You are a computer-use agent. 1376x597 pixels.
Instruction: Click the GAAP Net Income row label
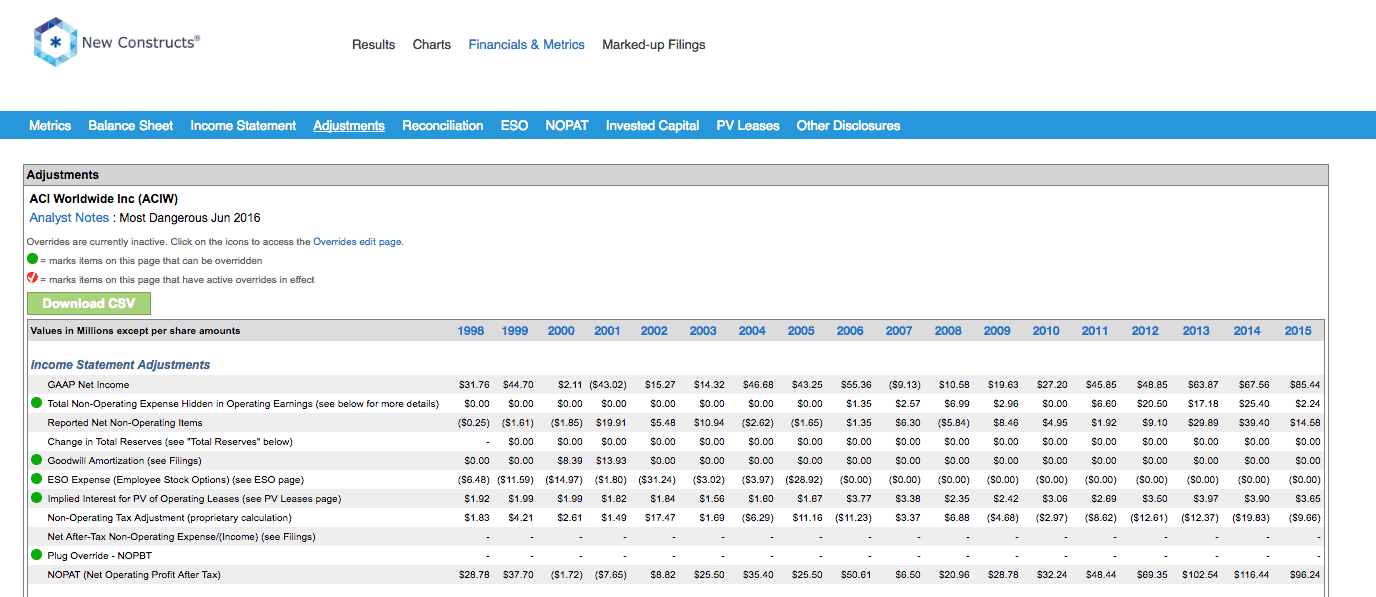(88, 385)
